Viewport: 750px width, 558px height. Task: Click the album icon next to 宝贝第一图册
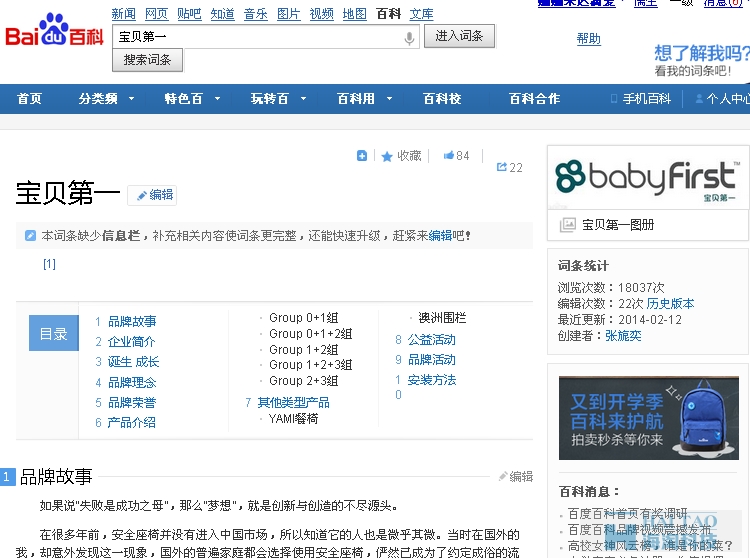pos(567,225)
